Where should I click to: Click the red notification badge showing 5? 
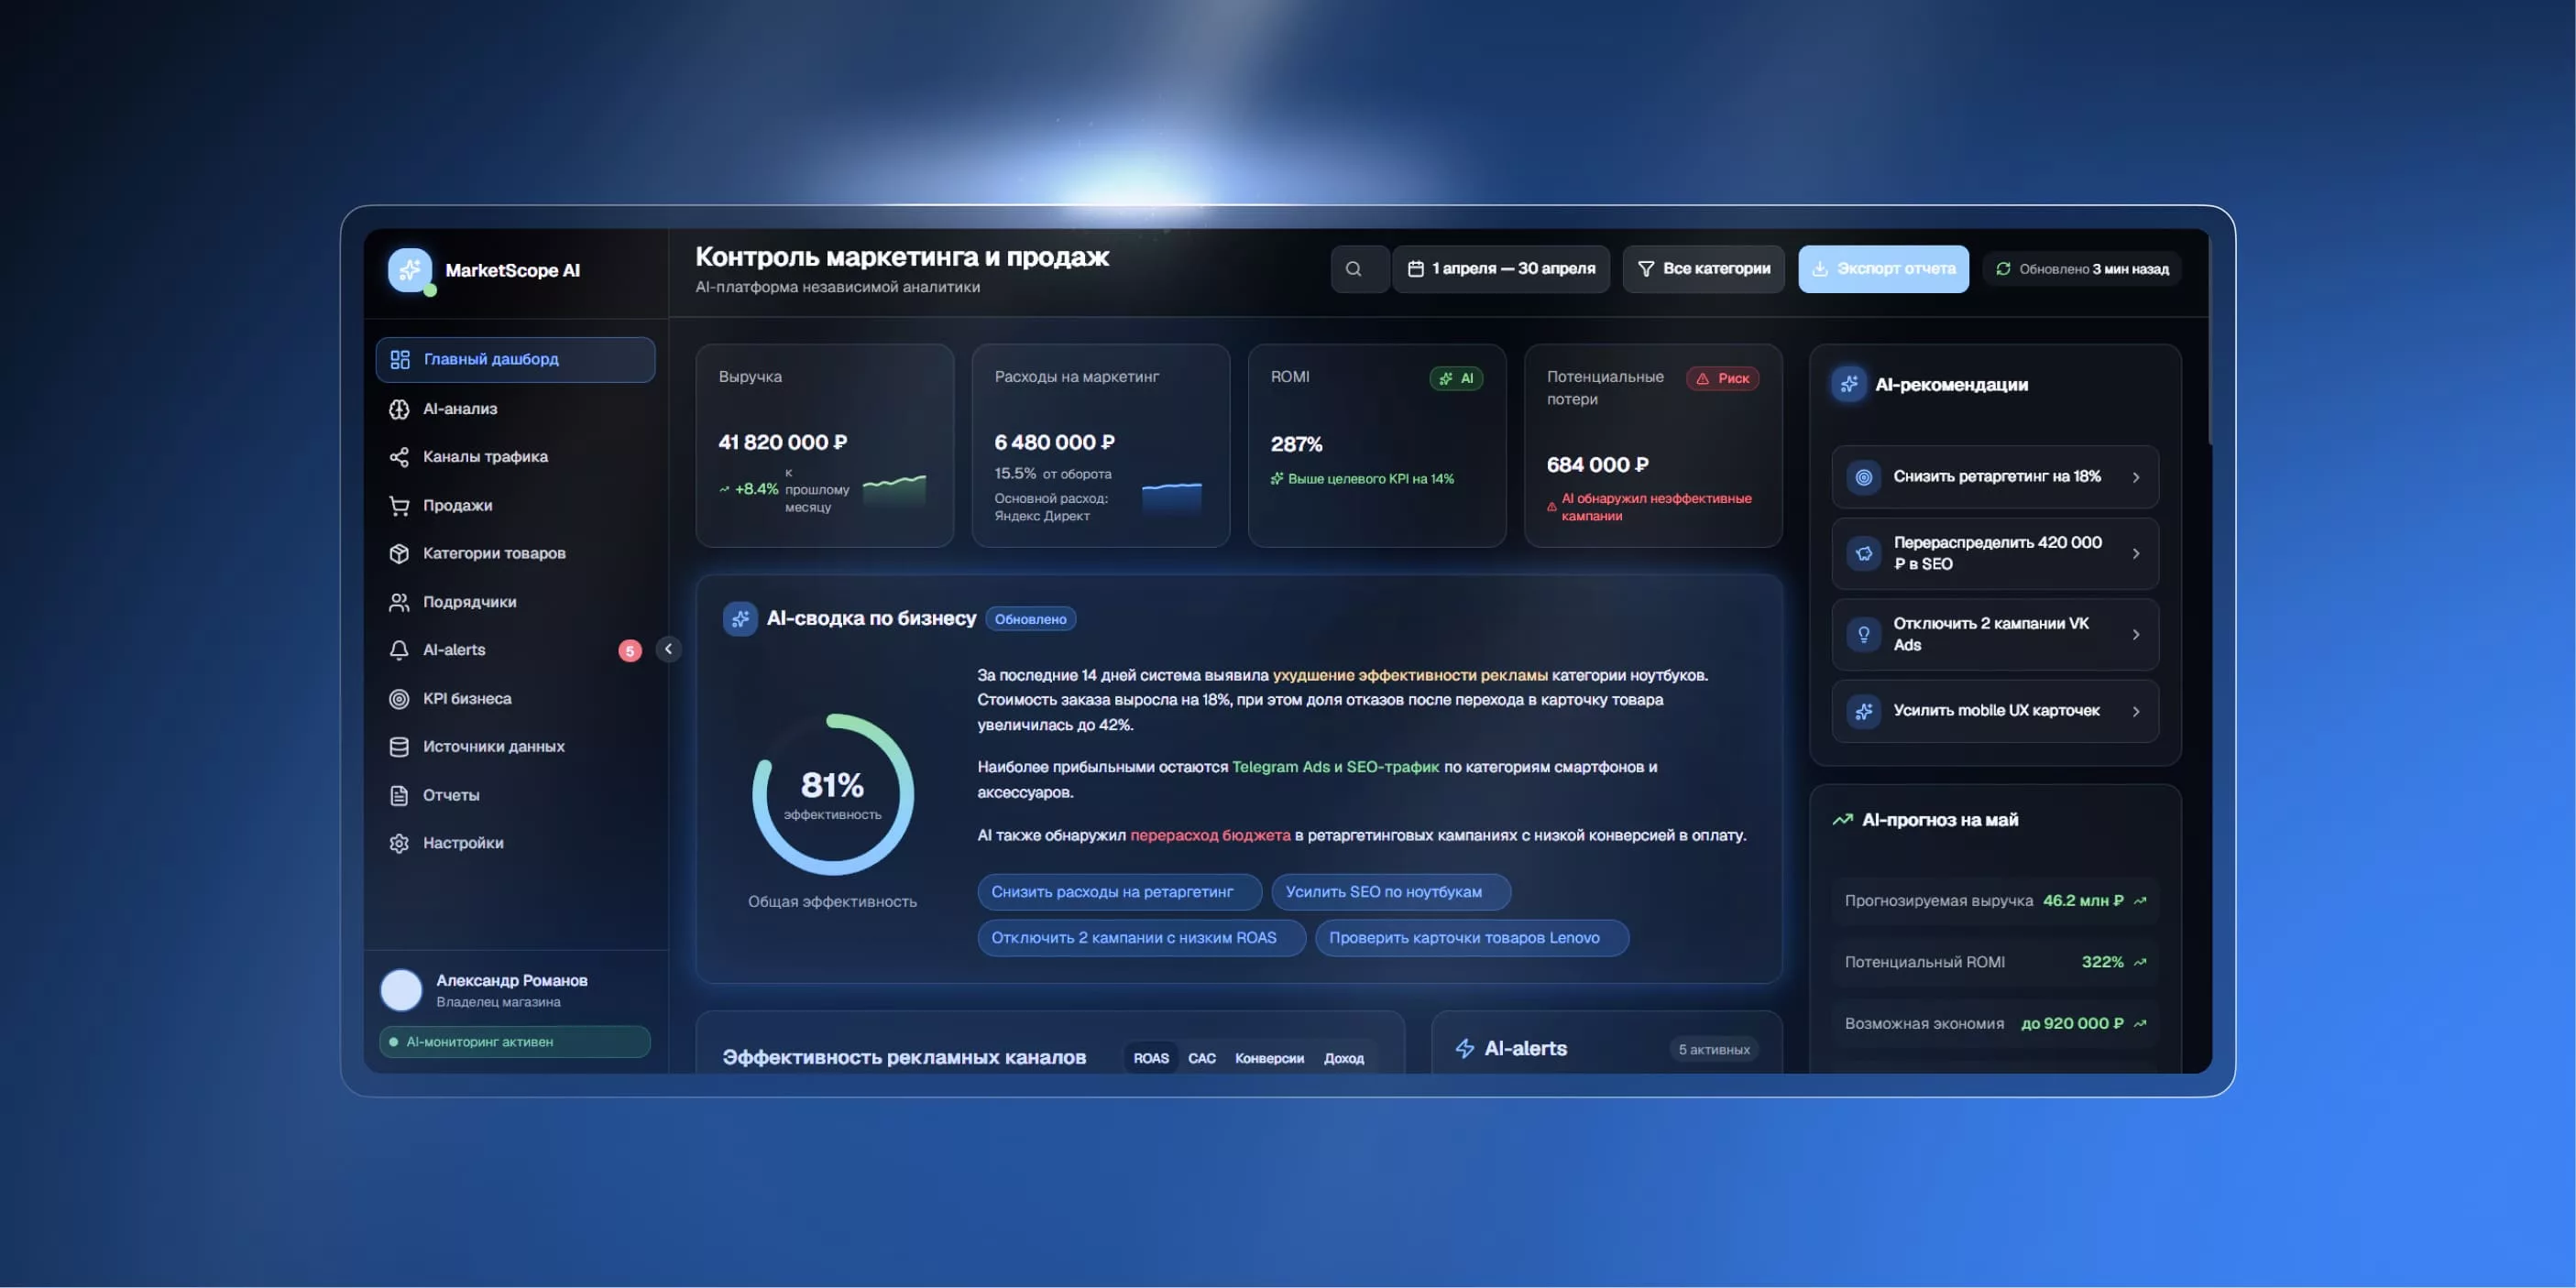pyautogui.click(x=630, y=651)
